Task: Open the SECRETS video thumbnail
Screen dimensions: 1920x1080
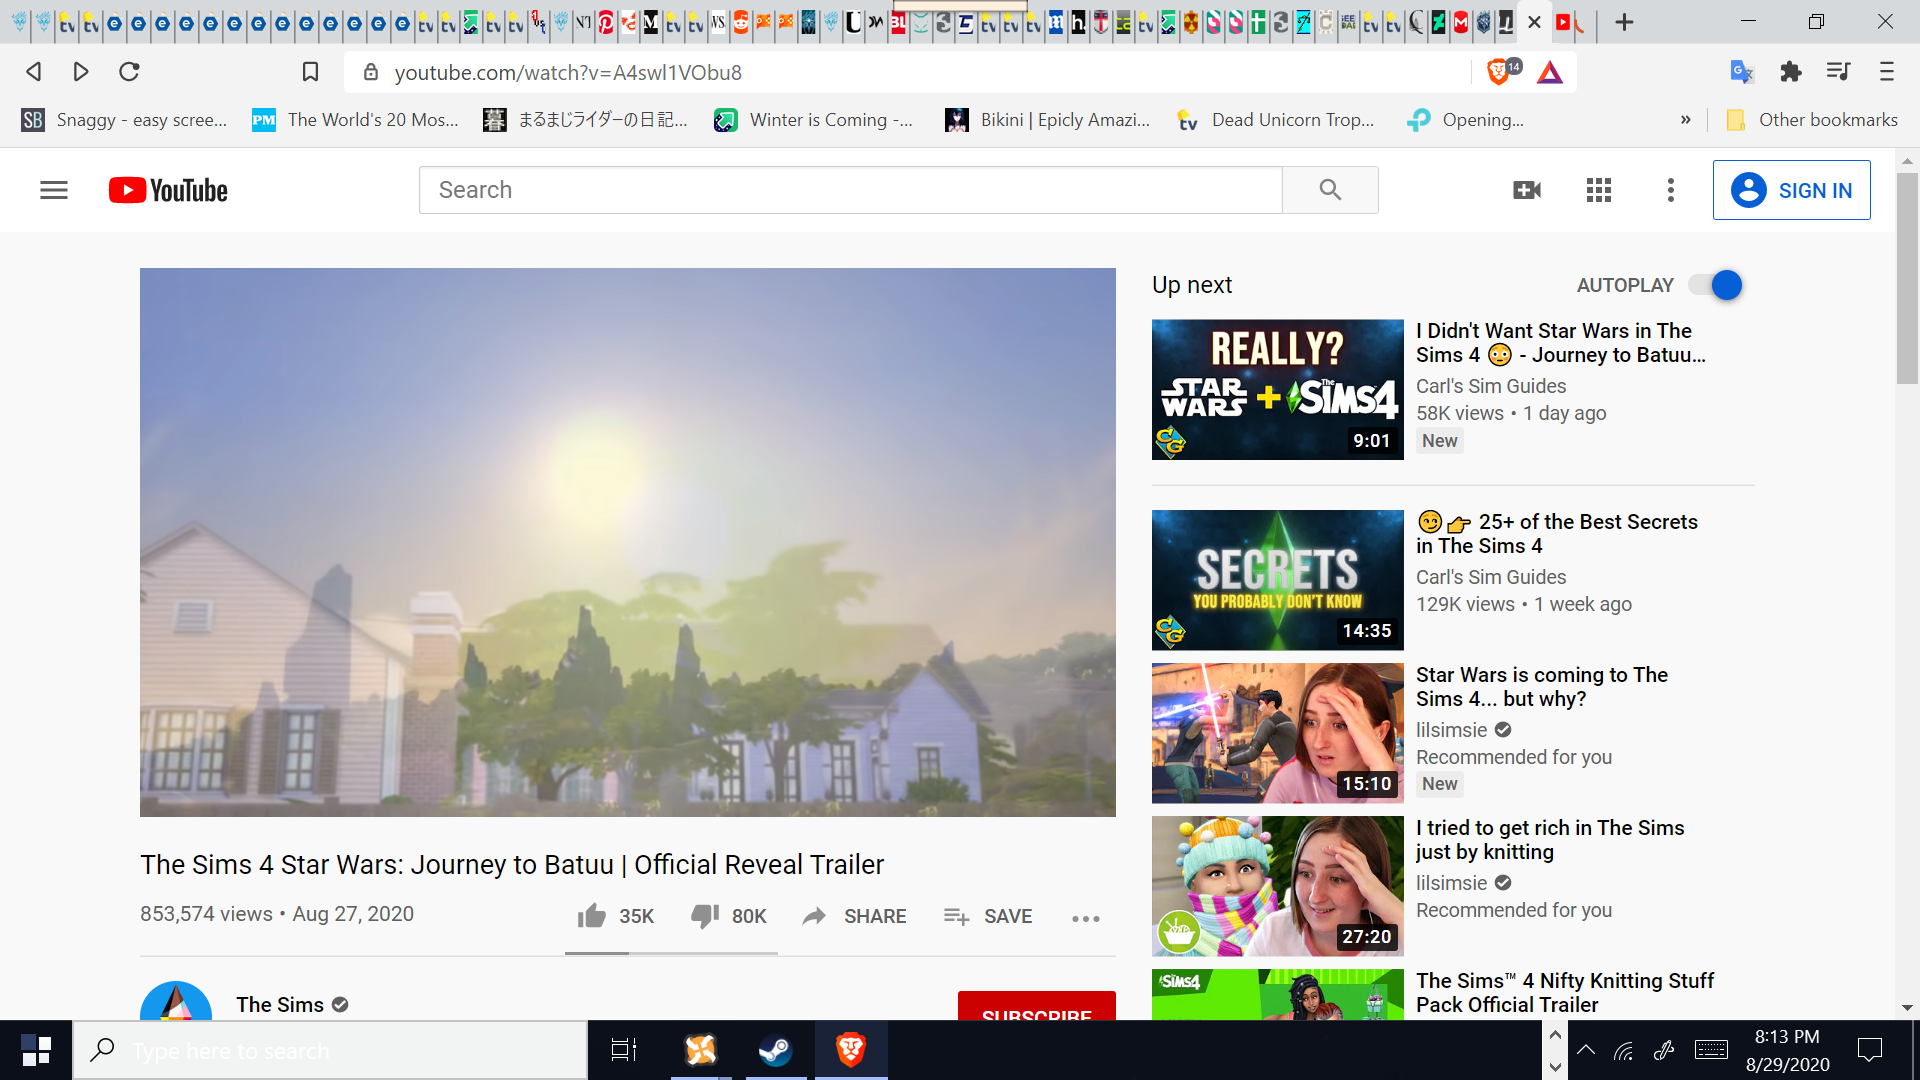Action: [x=1278, y=580]
